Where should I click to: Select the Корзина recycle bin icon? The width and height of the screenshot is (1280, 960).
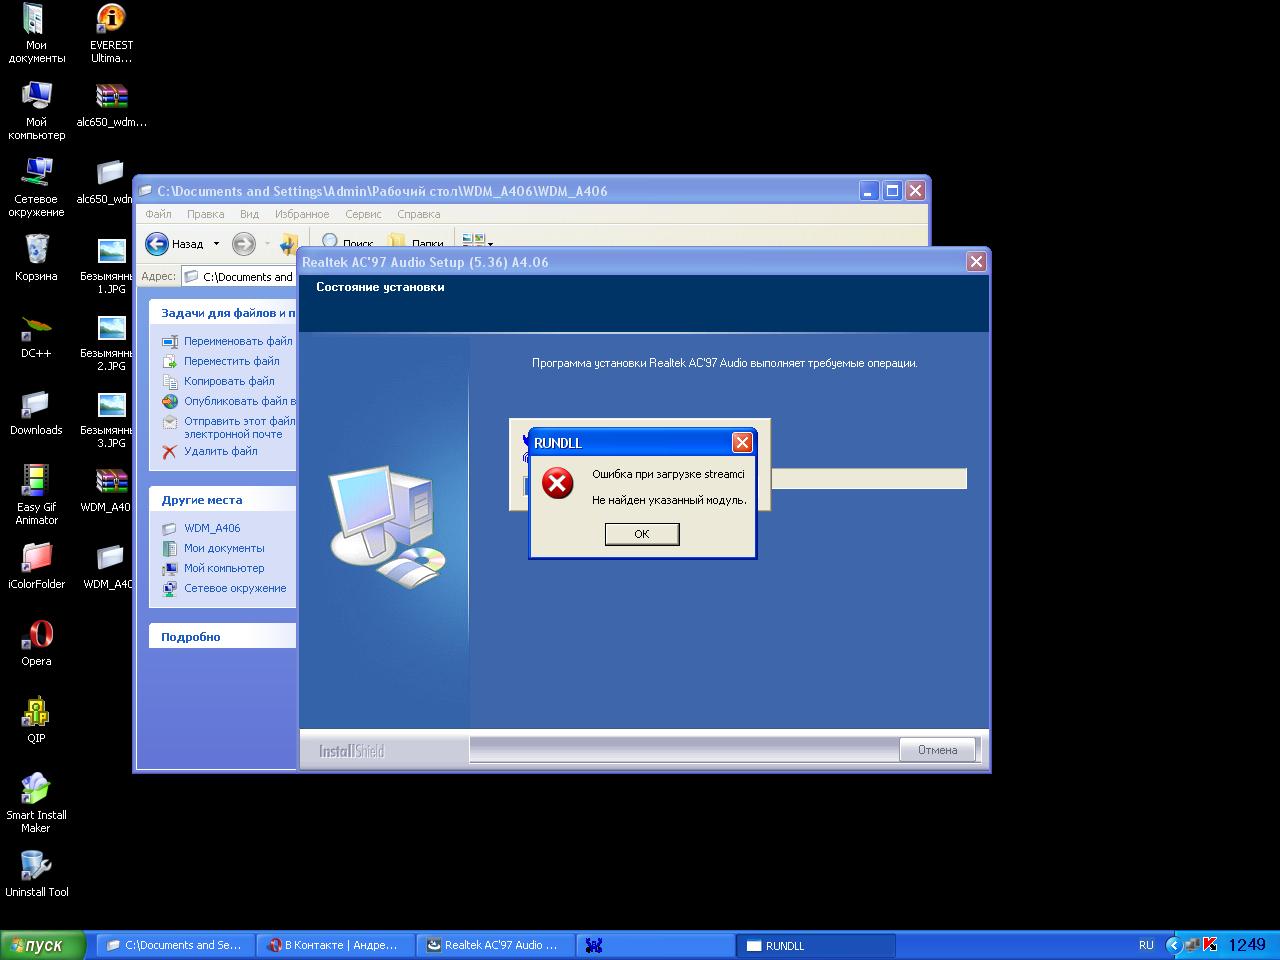click(x=36, y=258)
